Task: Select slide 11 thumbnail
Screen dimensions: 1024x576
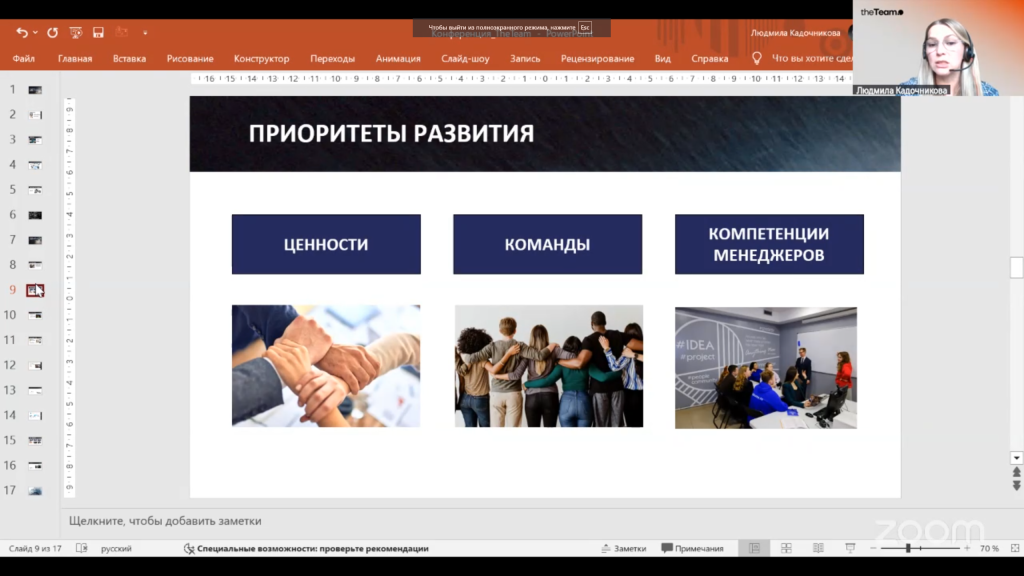Action: click(x=35, y=340)
